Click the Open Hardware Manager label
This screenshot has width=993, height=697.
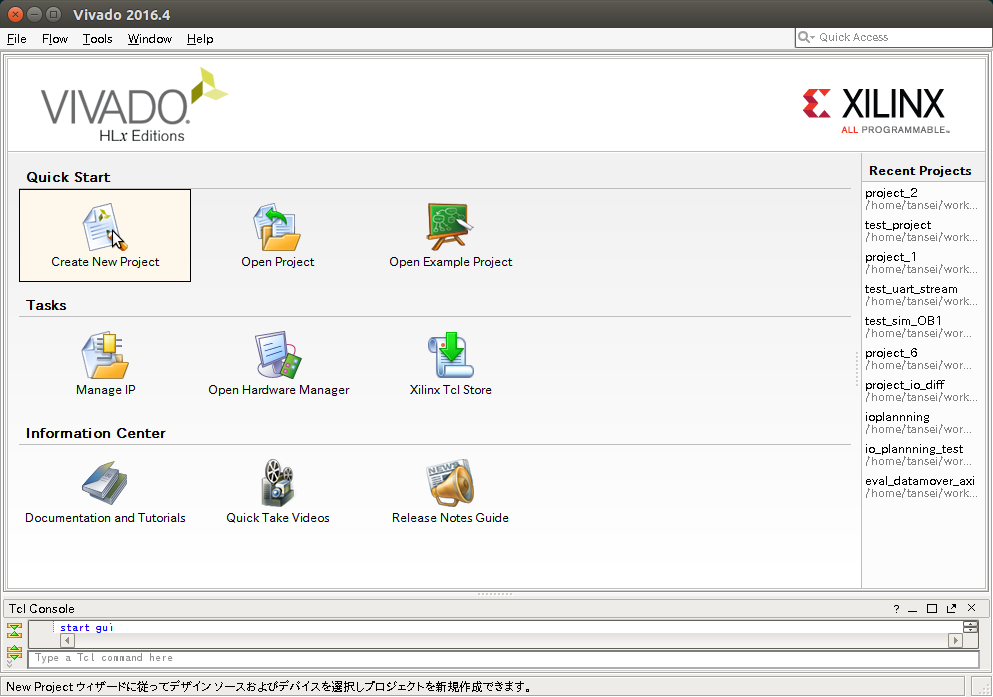(x=279, y=390)
